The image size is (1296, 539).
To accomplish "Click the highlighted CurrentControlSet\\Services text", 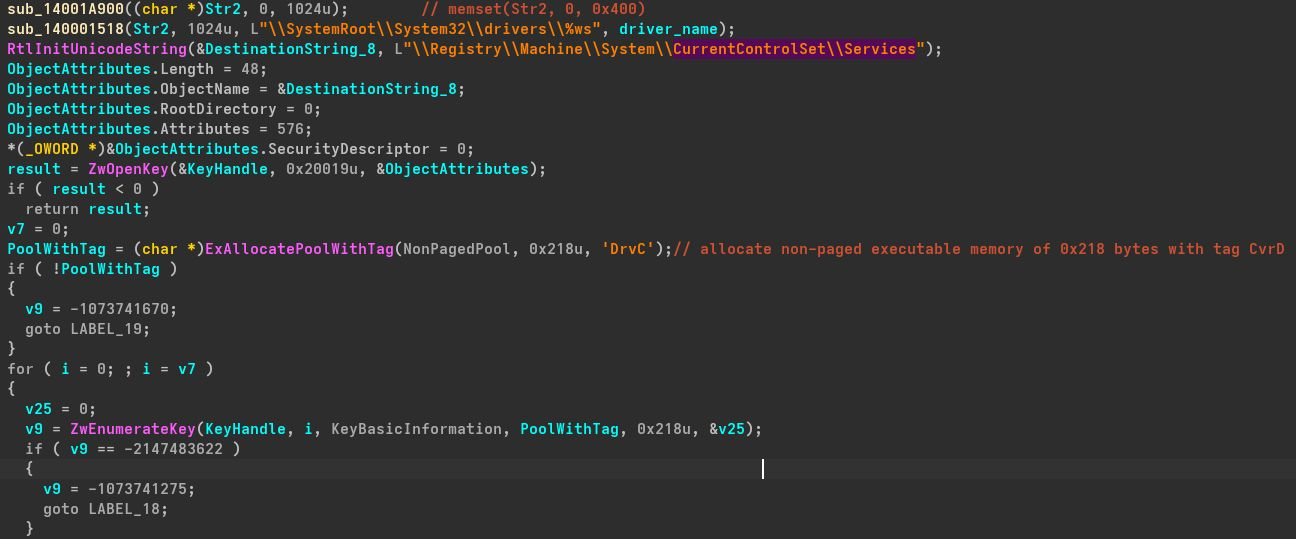I will (x=795, y=49).
